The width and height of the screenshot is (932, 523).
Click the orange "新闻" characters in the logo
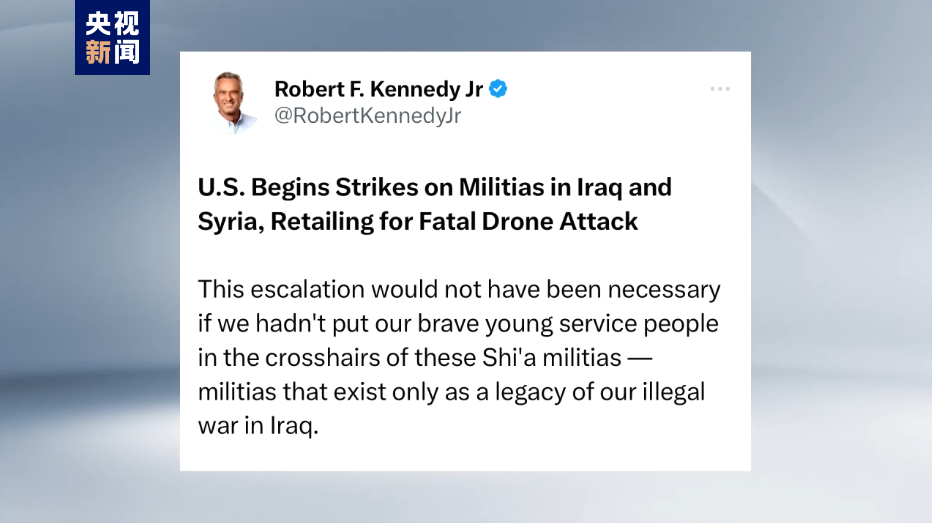coord(112,52)
